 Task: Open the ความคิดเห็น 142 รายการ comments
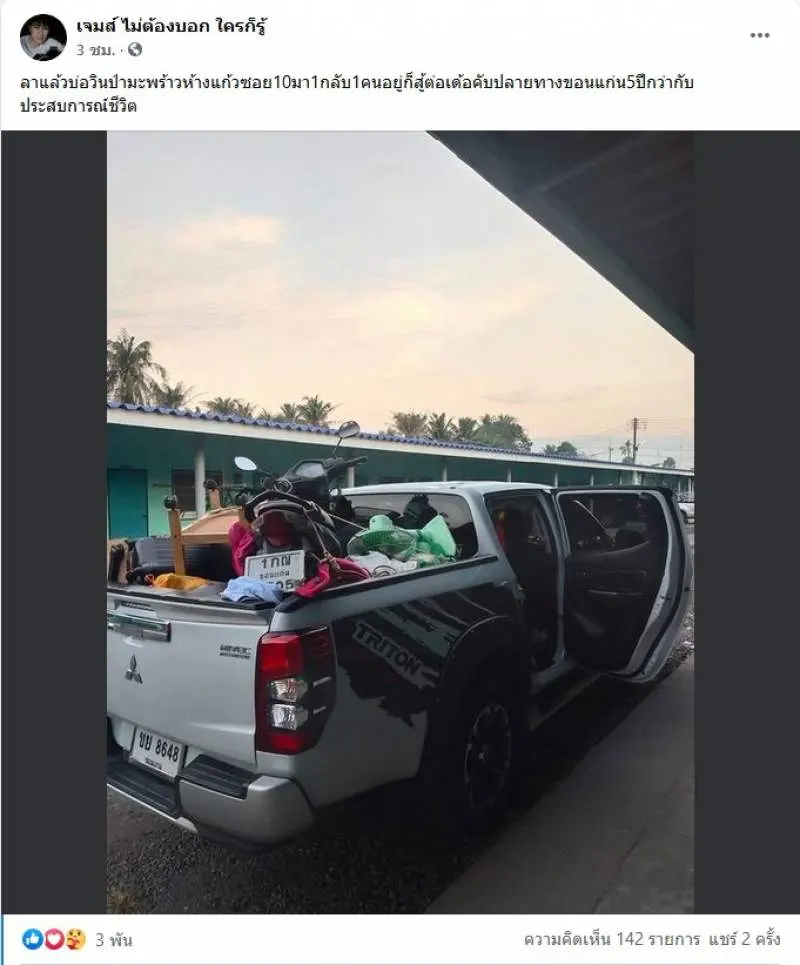pyautogui.click(x=612, y=939)
